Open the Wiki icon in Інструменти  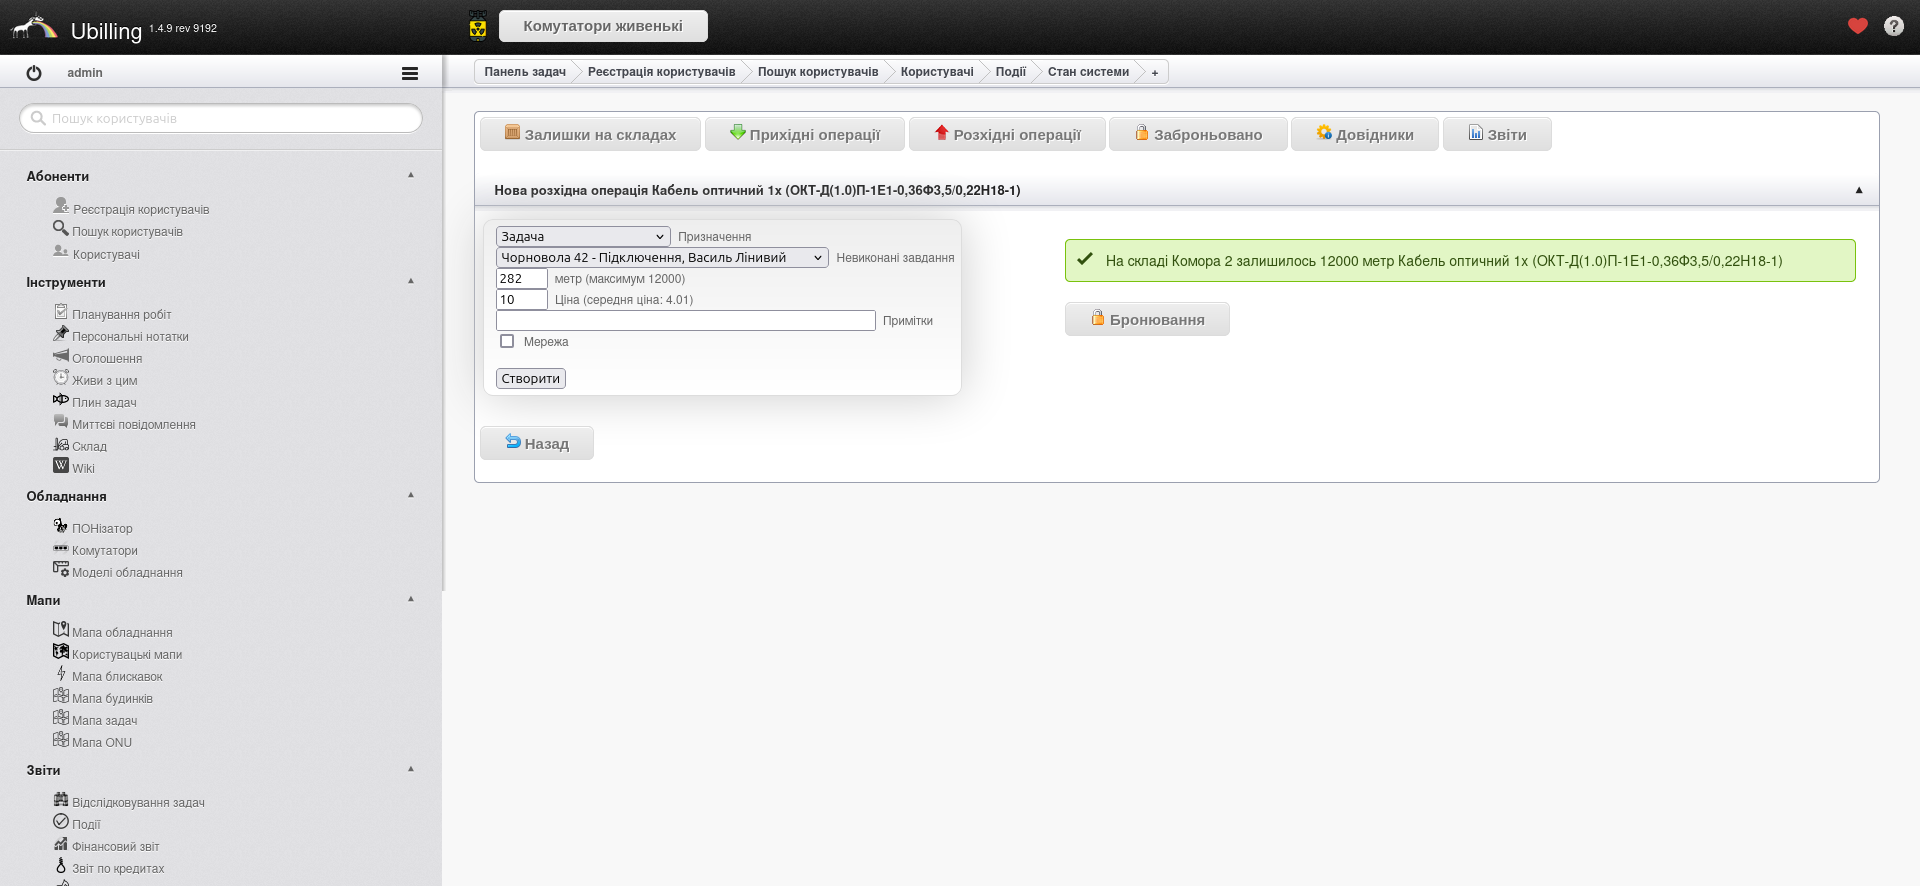click(x=61, y=466)
